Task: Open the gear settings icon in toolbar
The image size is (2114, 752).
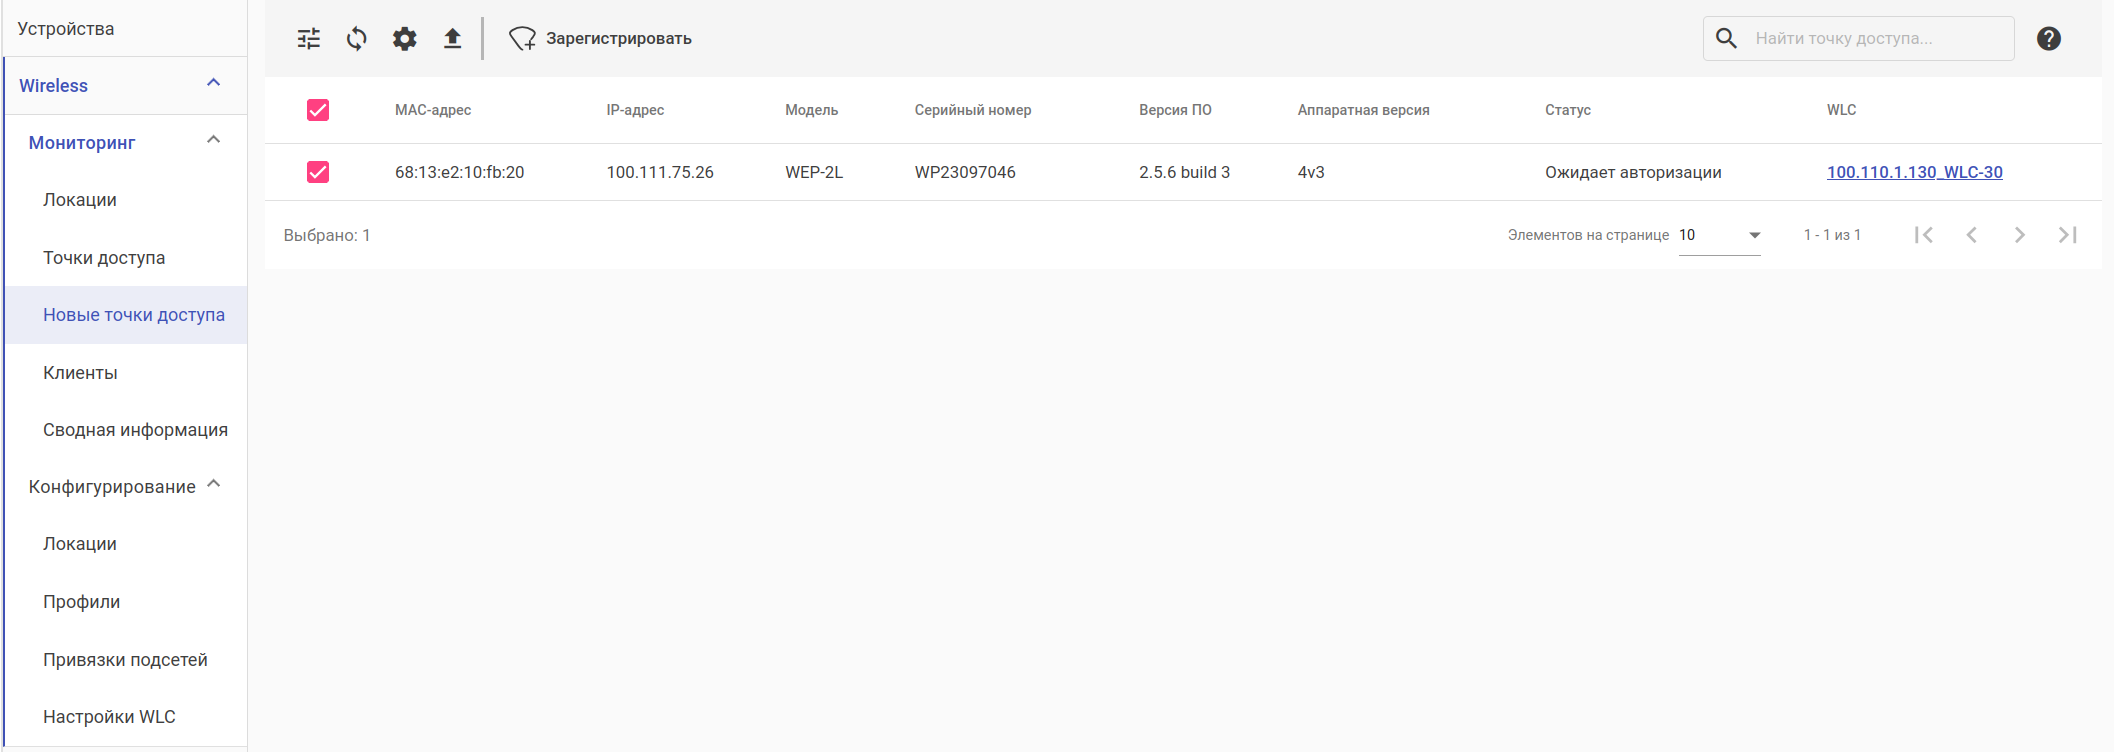Action: click(x=405, y=39)
